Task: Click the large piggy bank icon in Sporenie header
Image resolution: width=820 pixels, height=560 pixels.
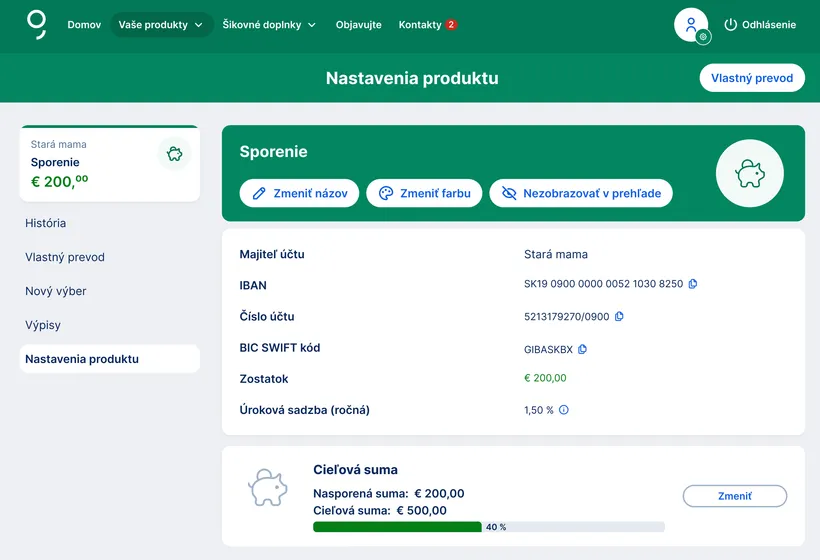Action: tap(749, 174)
